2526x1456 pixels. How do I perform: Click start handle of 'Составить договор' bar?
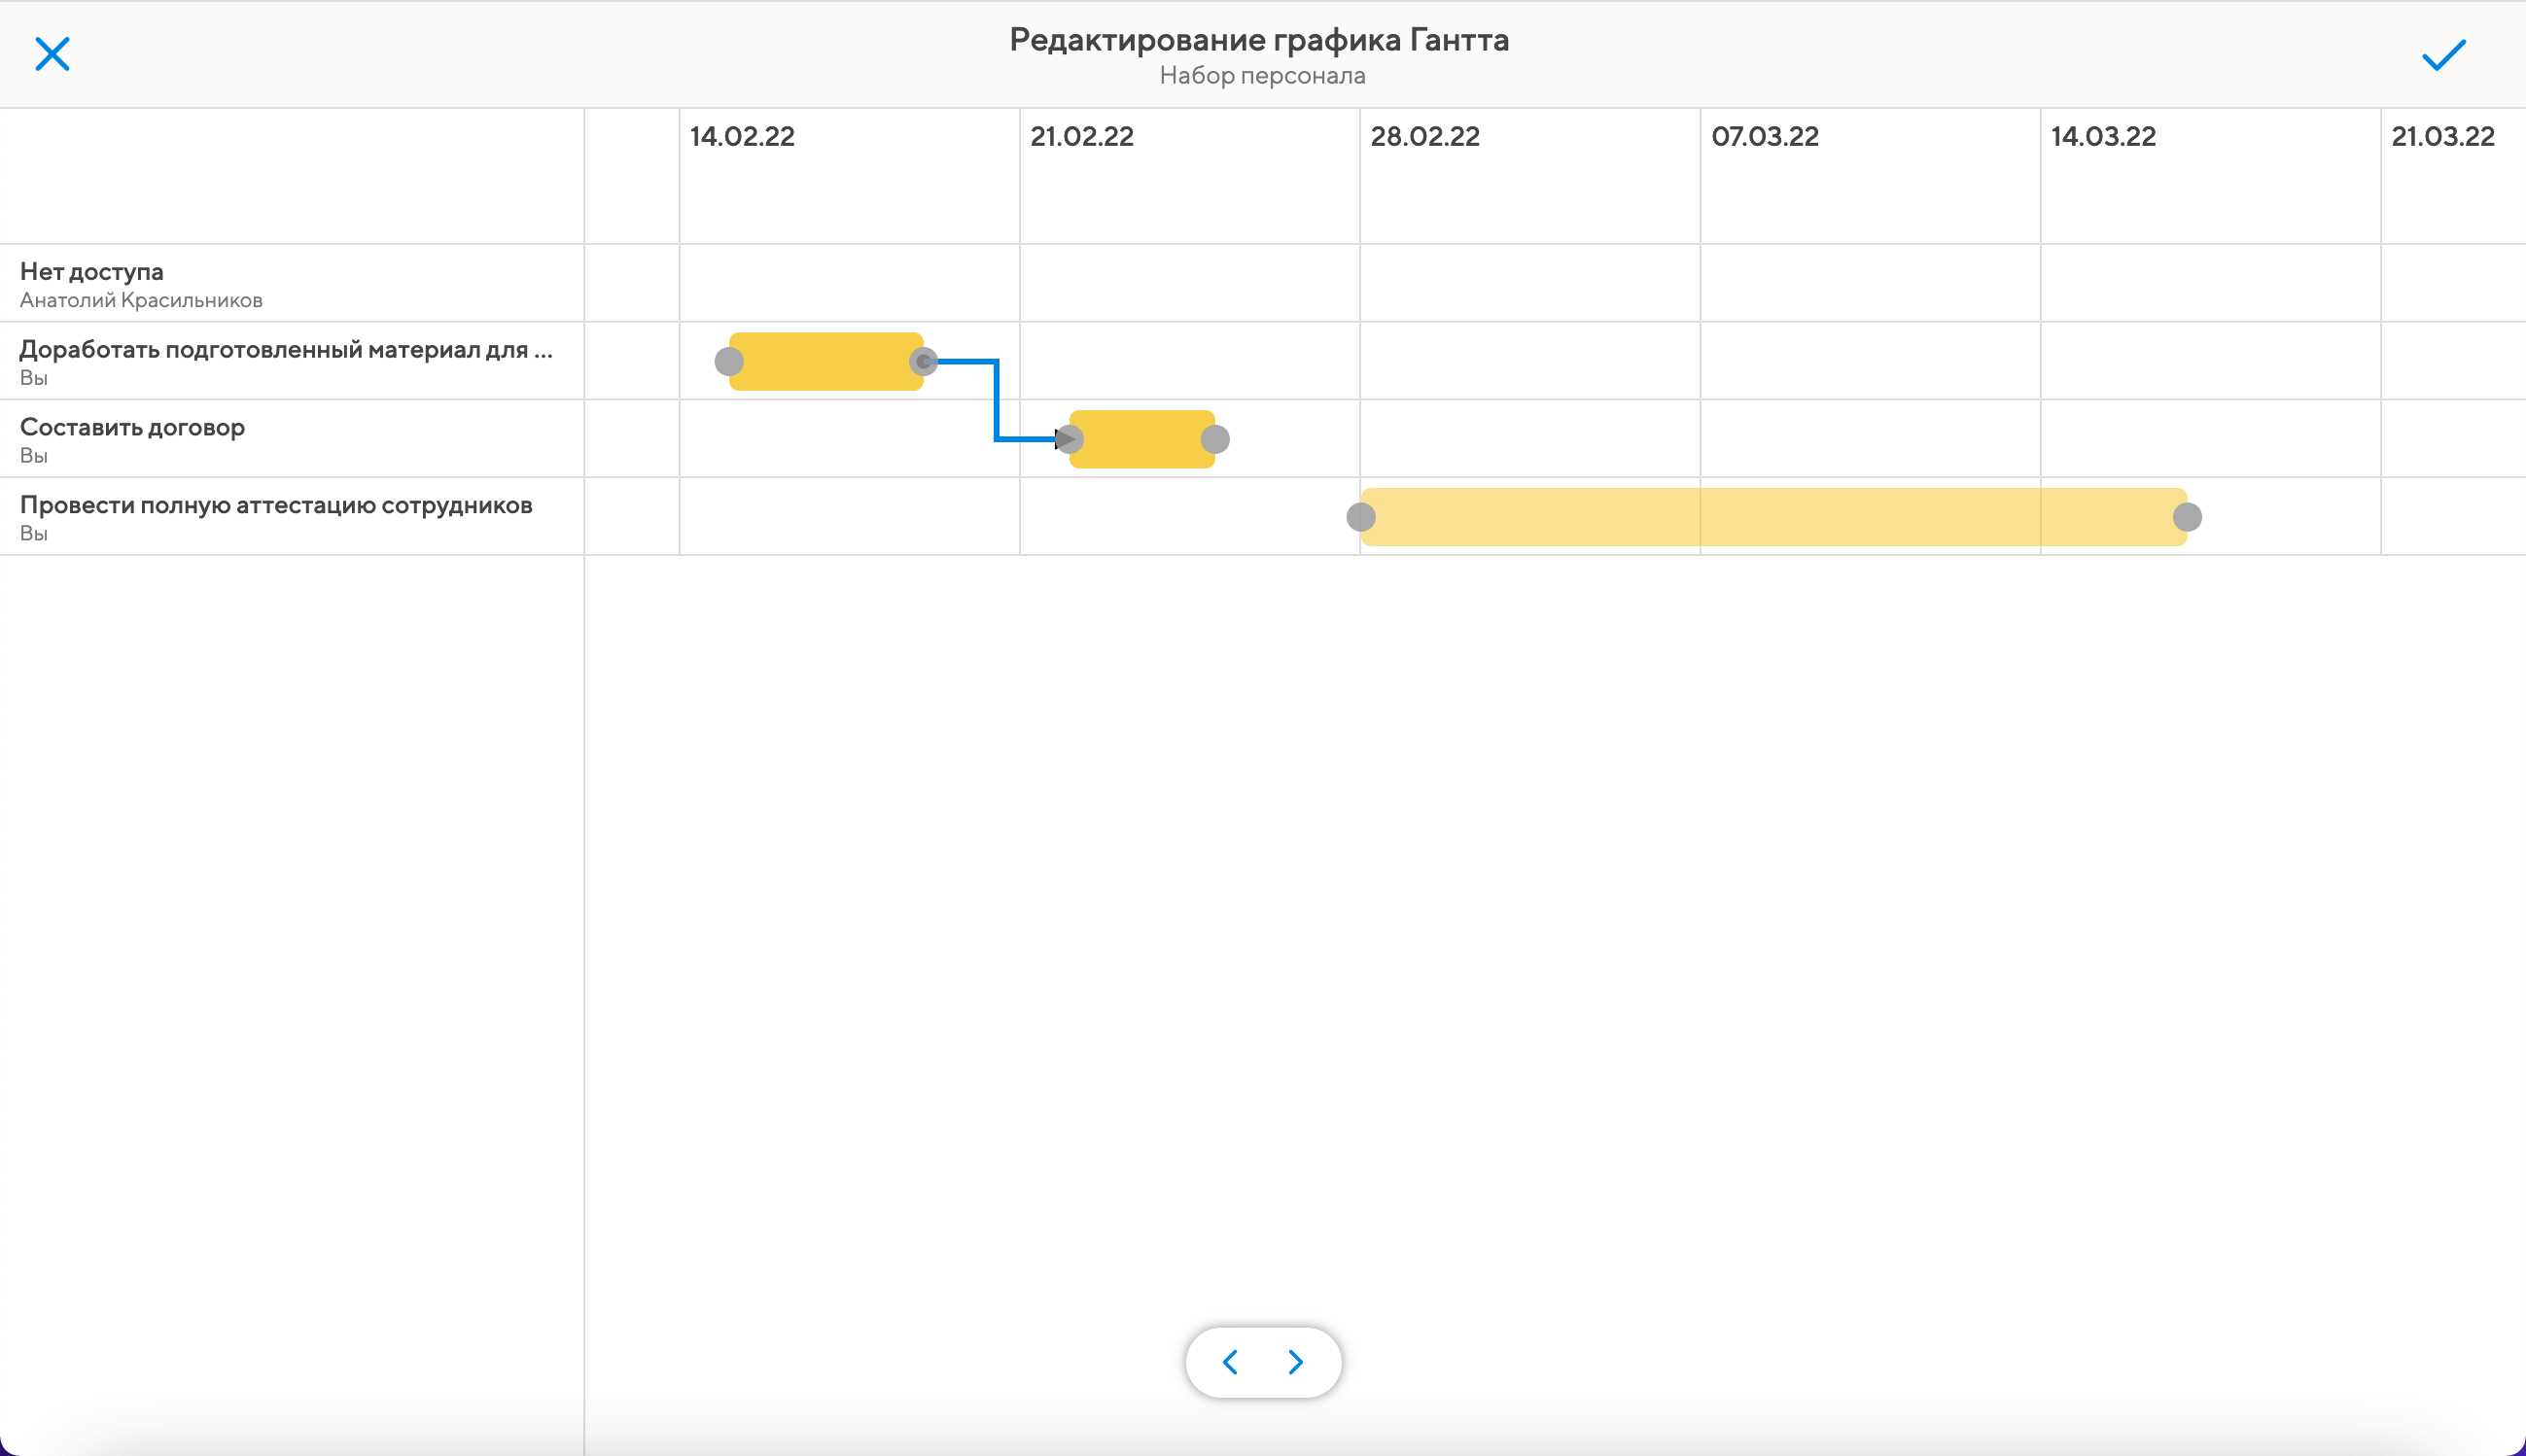[x=1069, y=439]
